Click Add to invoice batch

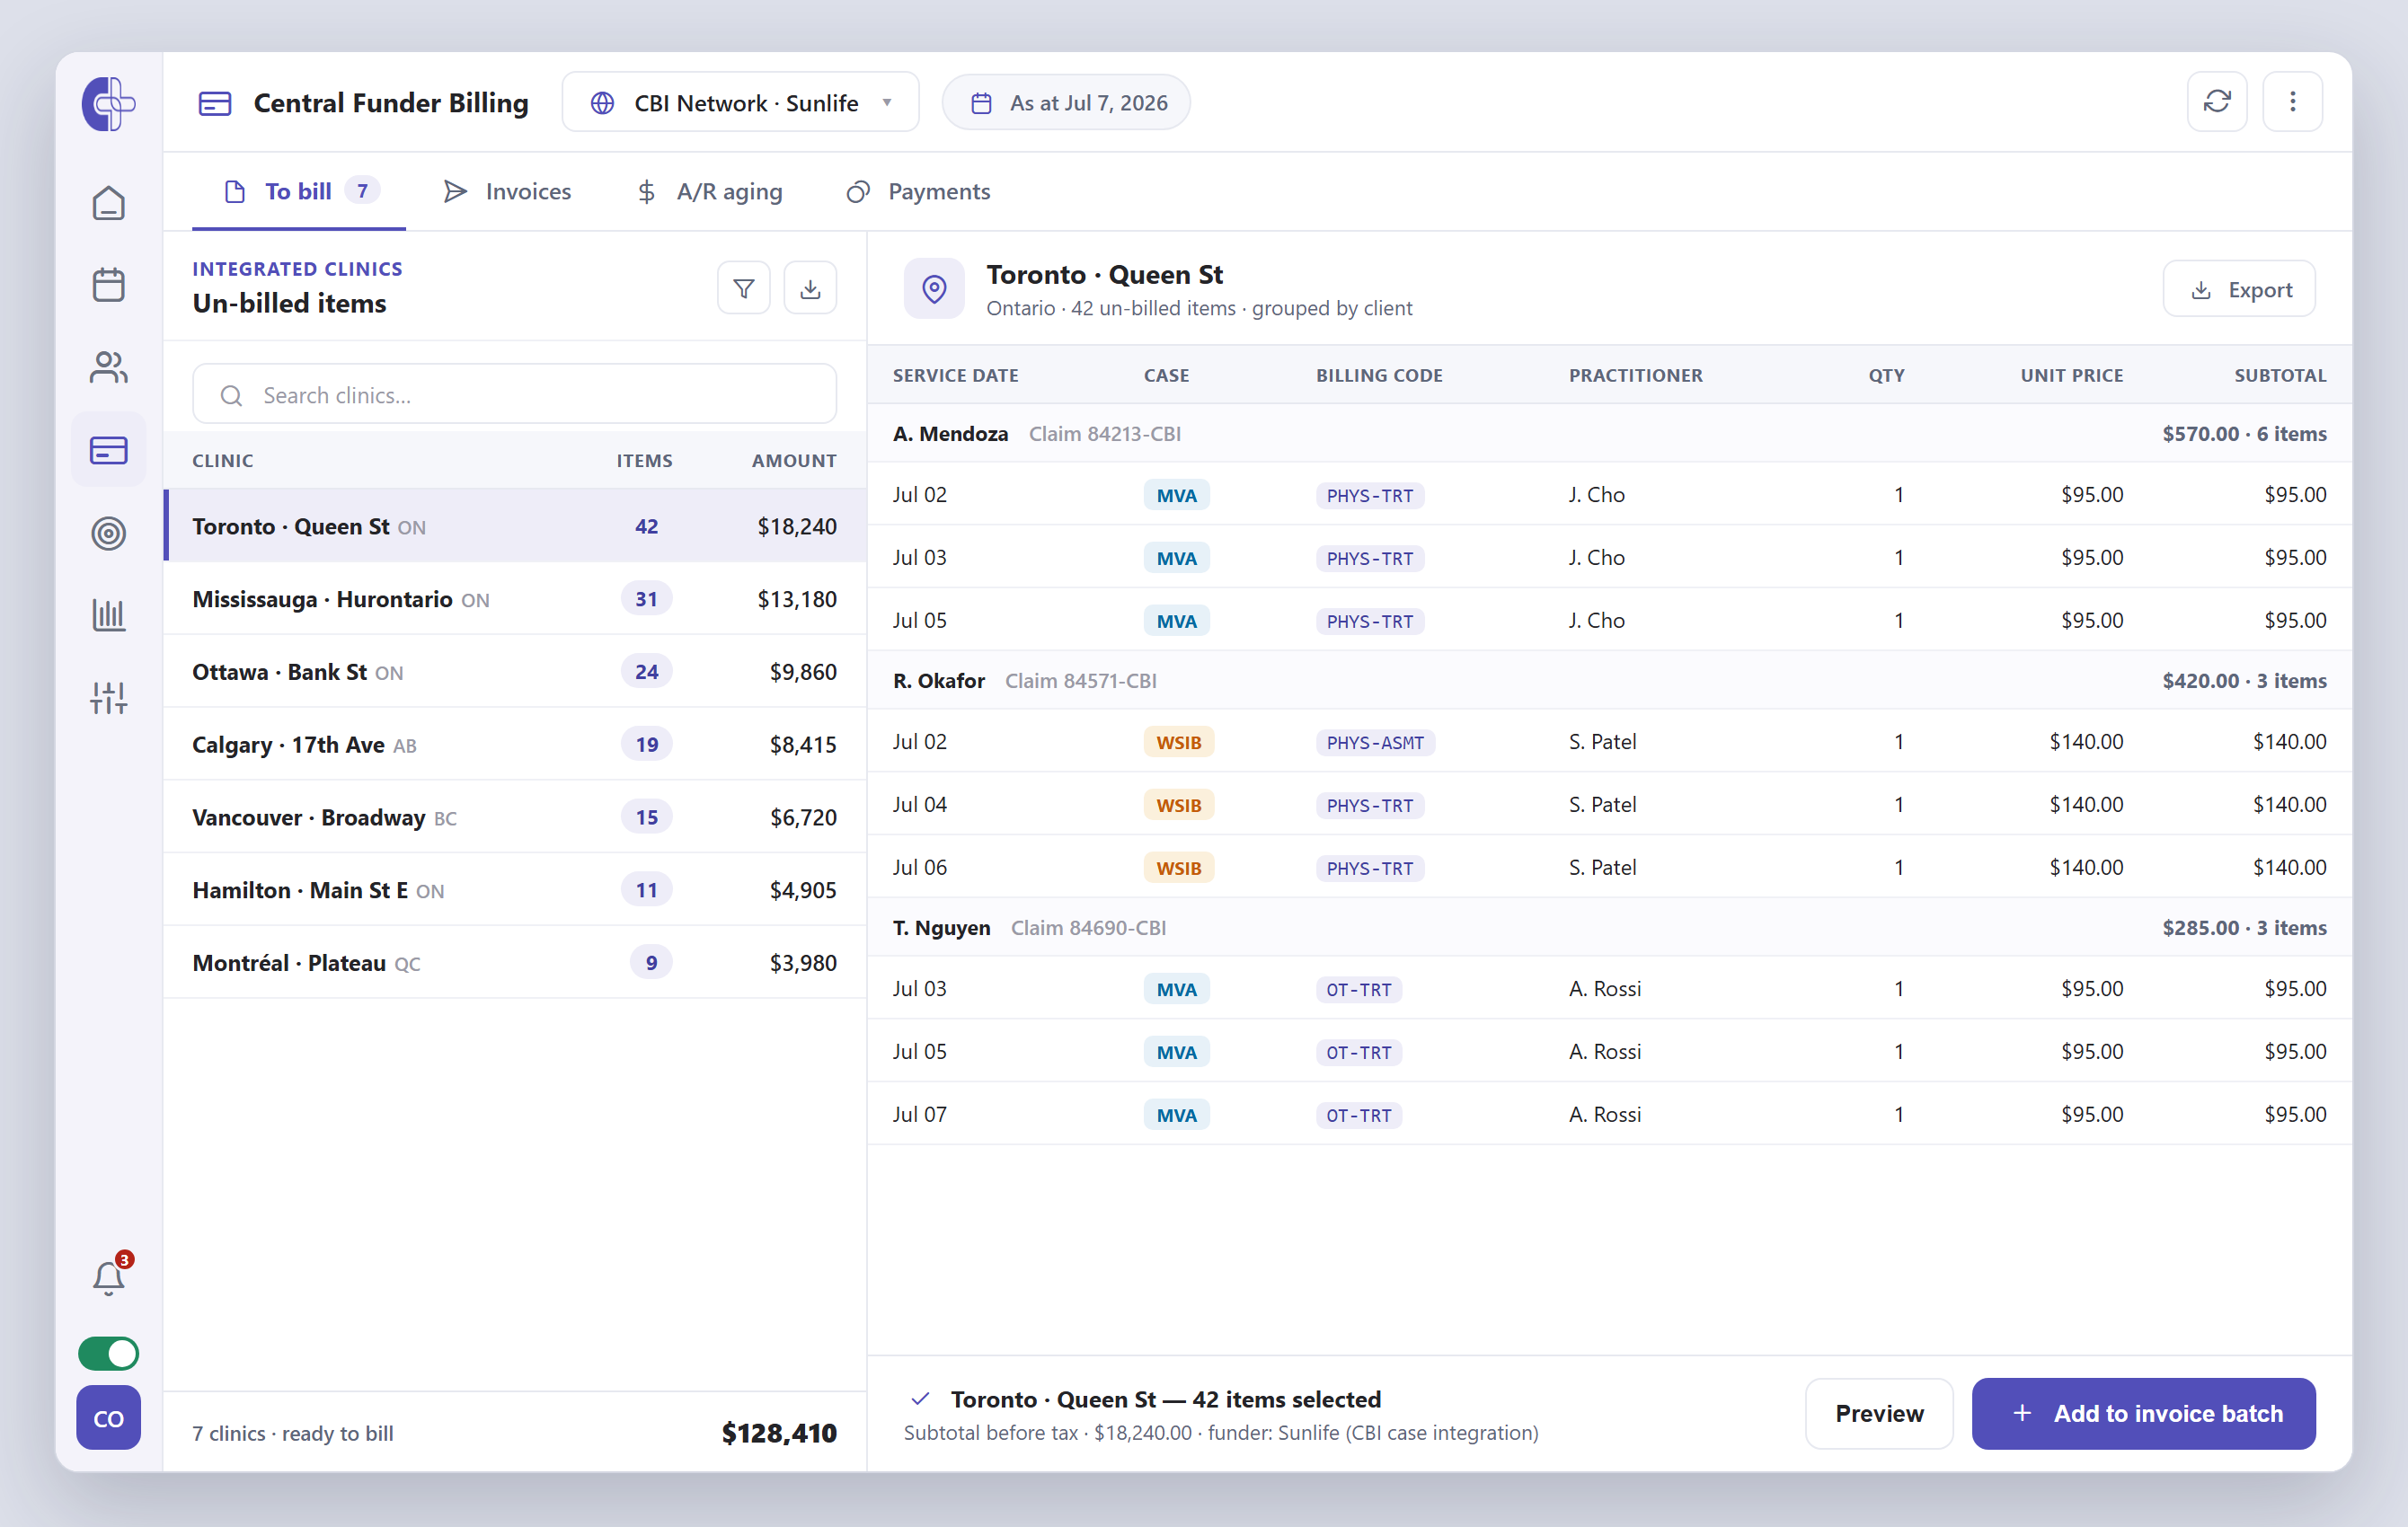(x=2143, y=1414)
